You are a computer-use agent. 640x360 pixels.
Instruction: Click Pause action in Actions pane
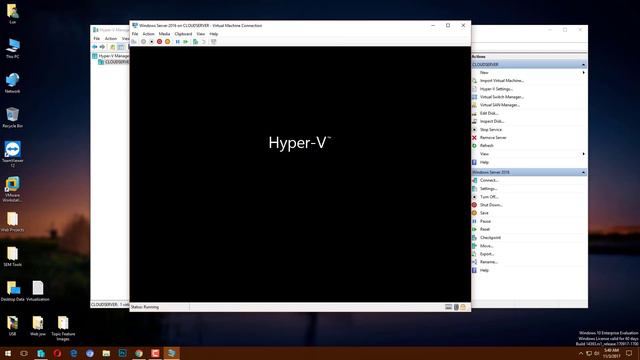pos(485,221)
